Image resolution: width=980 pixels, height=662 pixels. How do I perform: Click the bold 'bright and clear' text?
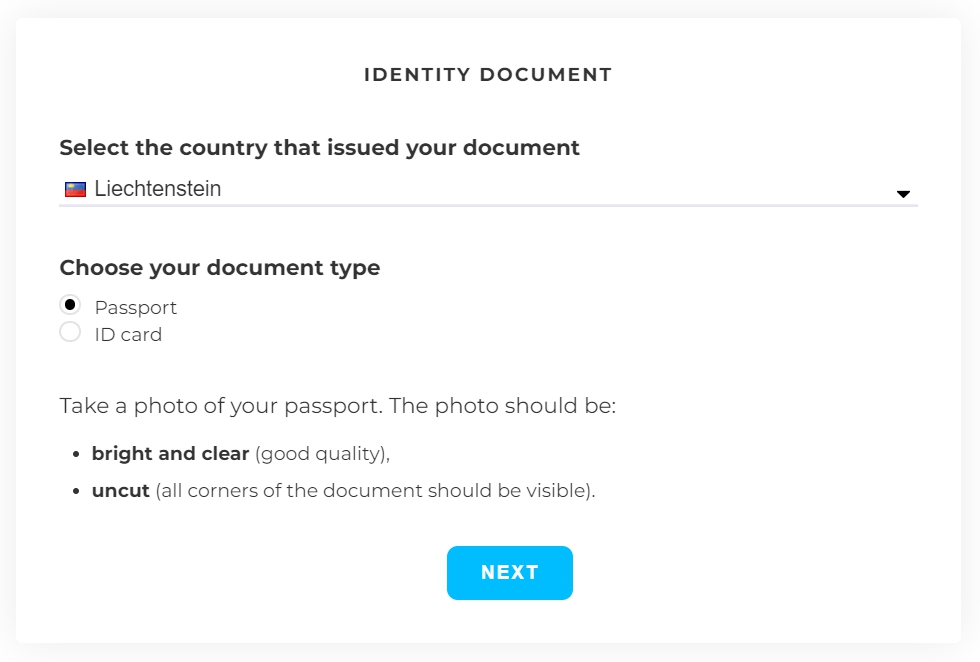(170, 454)
